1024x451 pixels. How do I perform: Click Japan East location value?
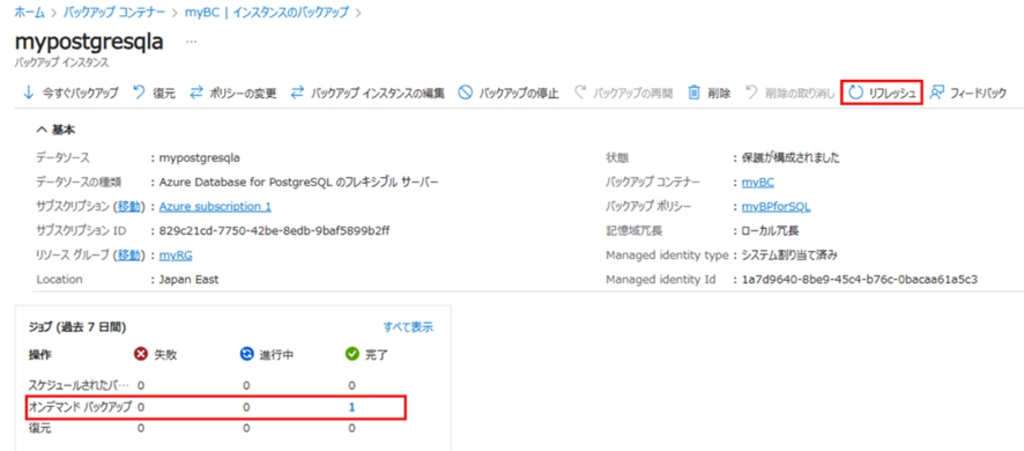coord(189,279)
